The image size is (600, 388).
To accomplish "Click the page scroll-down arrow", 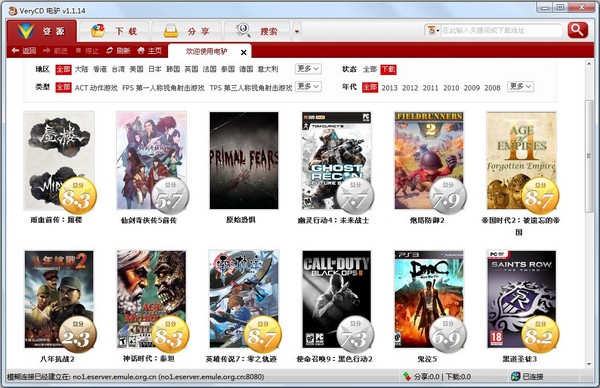I will point(589,364).
